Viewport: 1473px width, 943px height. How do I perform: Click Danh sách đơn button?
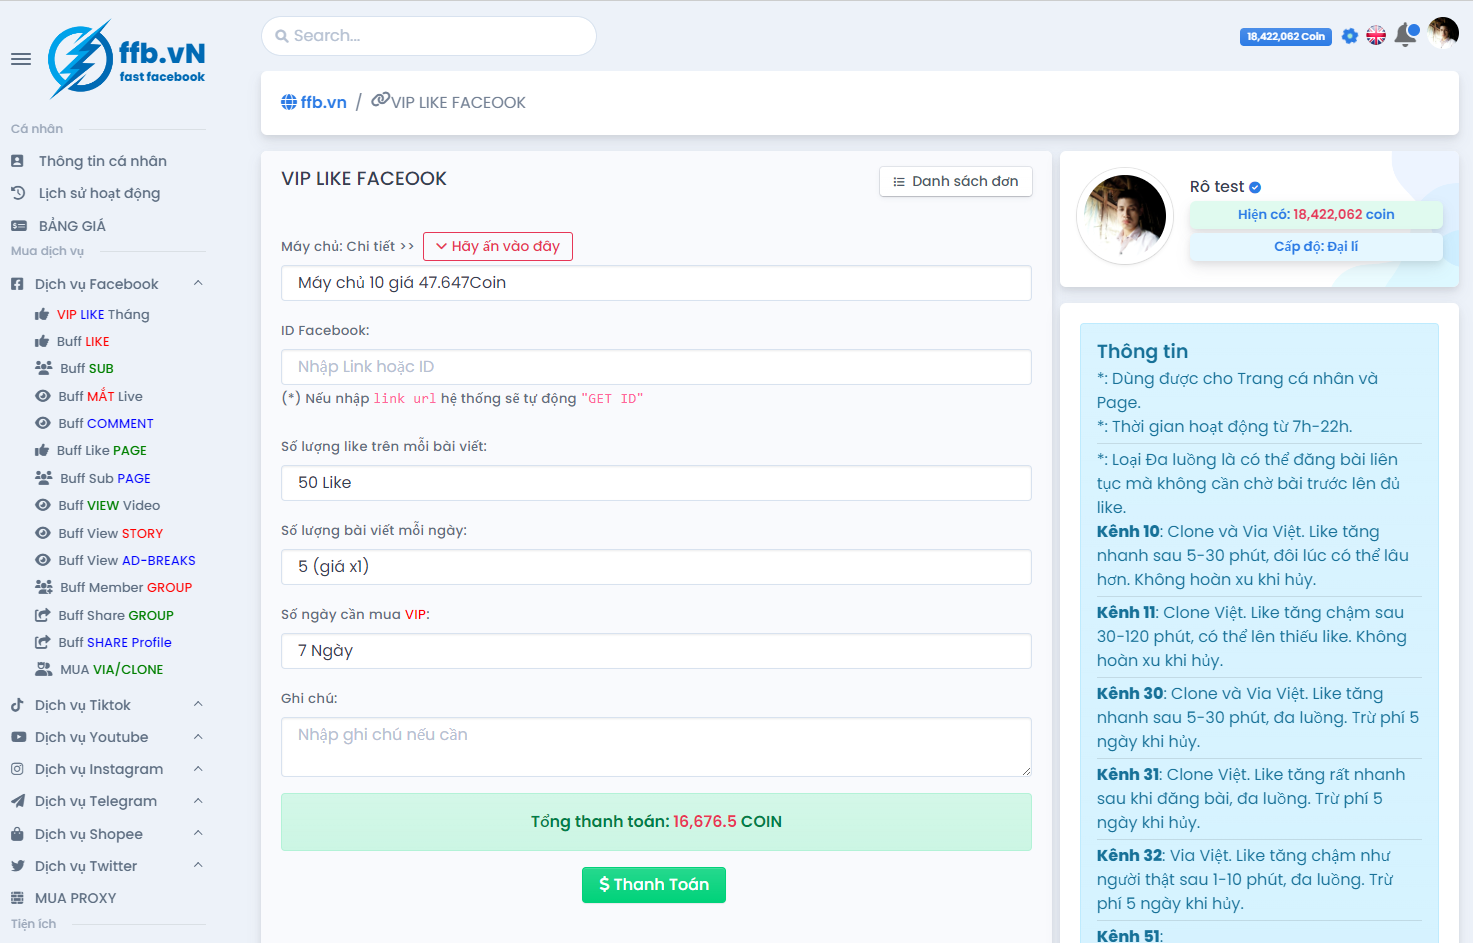click(x=956, y=181)
